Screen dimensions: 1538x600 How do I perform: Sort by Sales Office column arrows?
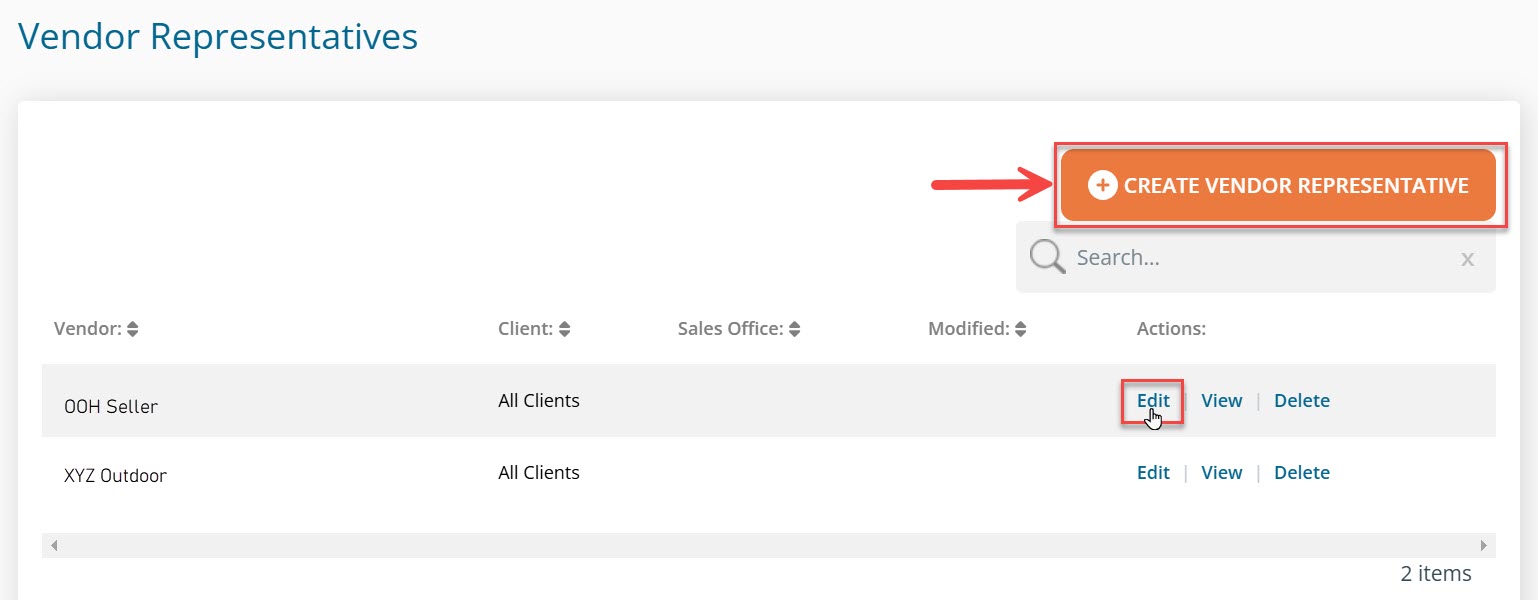click(x=794, y=328)
